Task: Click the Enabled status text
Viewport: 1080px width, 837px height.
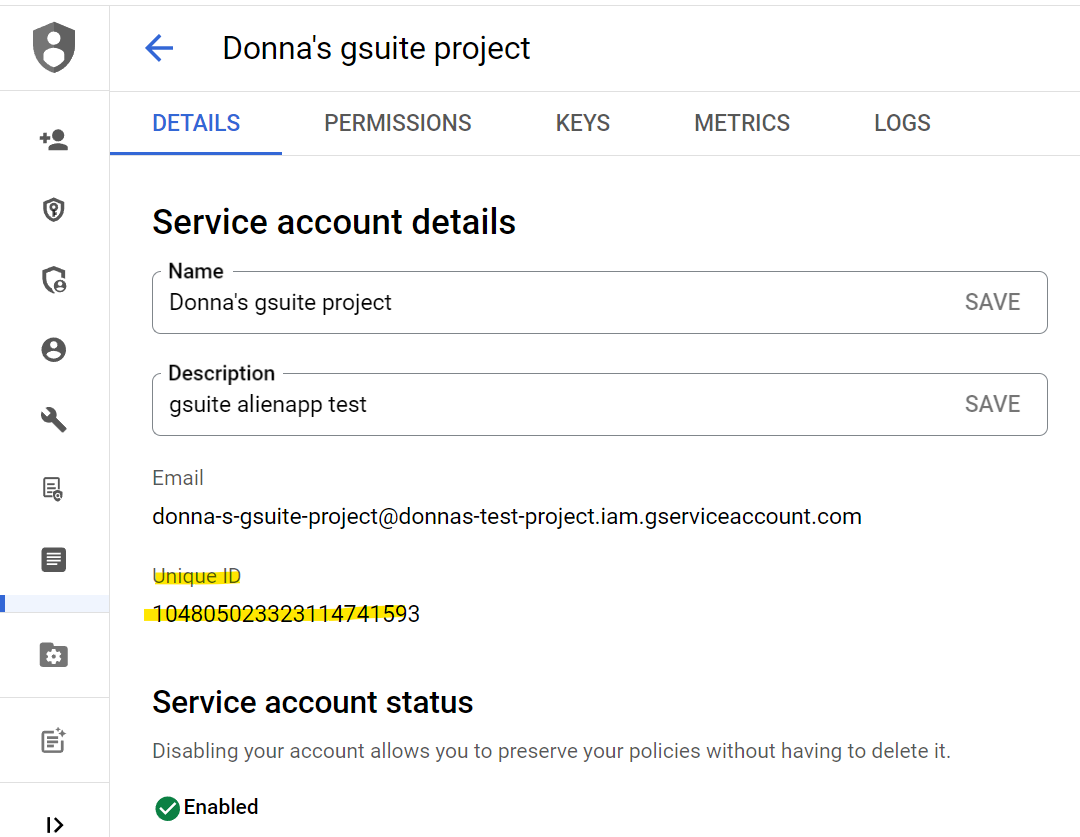Action: point(221,807)
